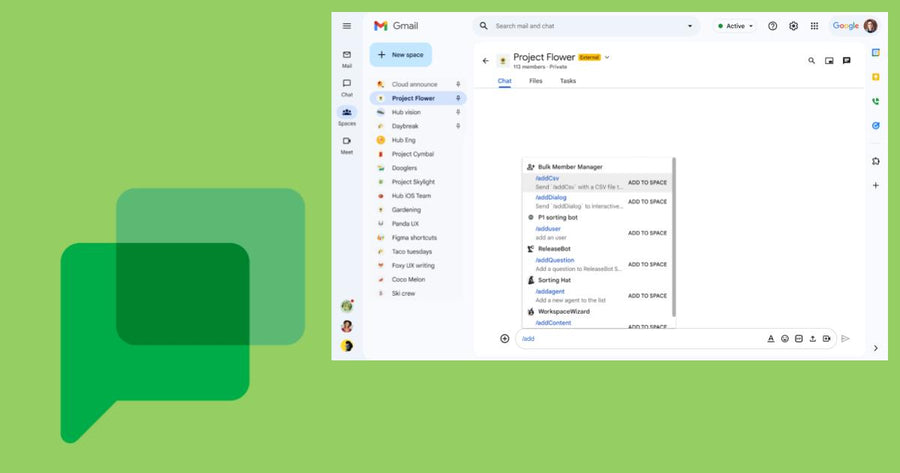Open Chat in the left rail

point(347,87)
